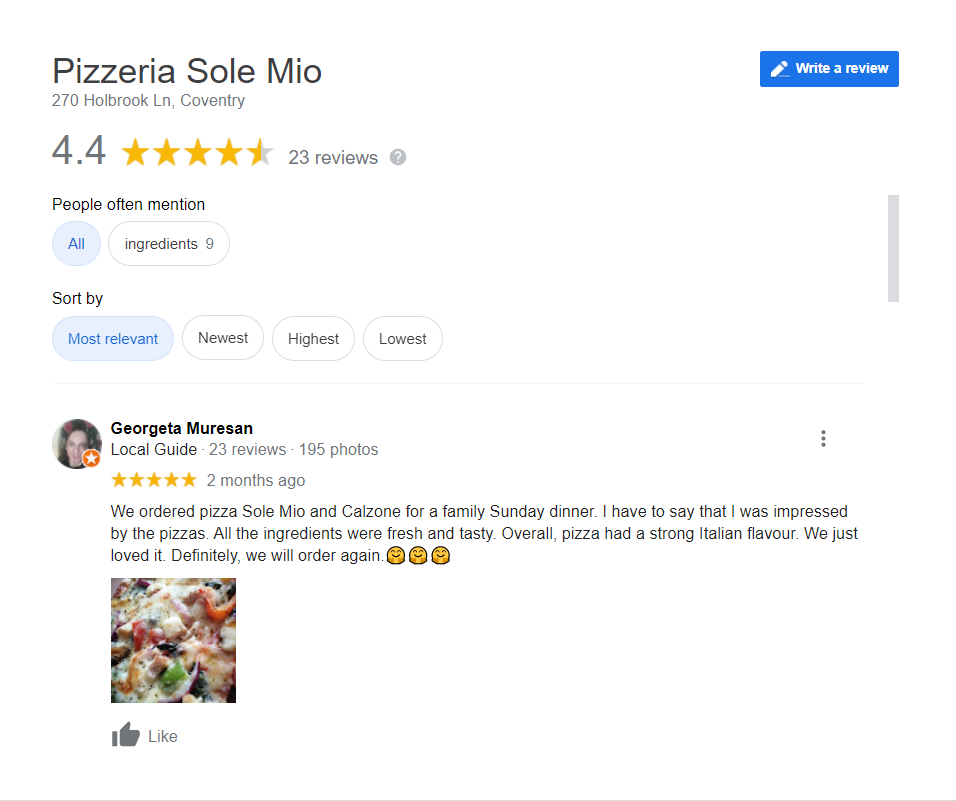Click the Like text label under the review
The width and height of the screenshot is (956, 801).
(163, 736)
